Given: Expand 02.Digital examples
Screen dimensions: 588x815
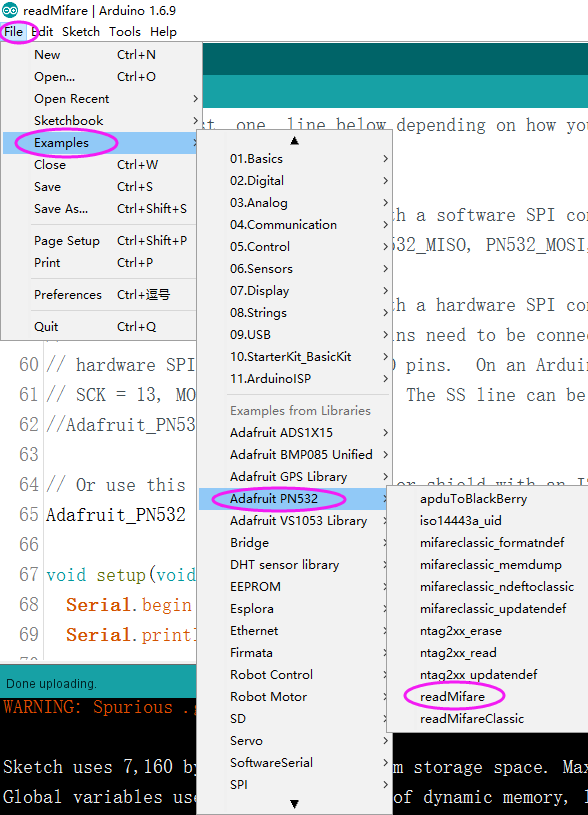Looking at the screenshot, I should [294, 180].
